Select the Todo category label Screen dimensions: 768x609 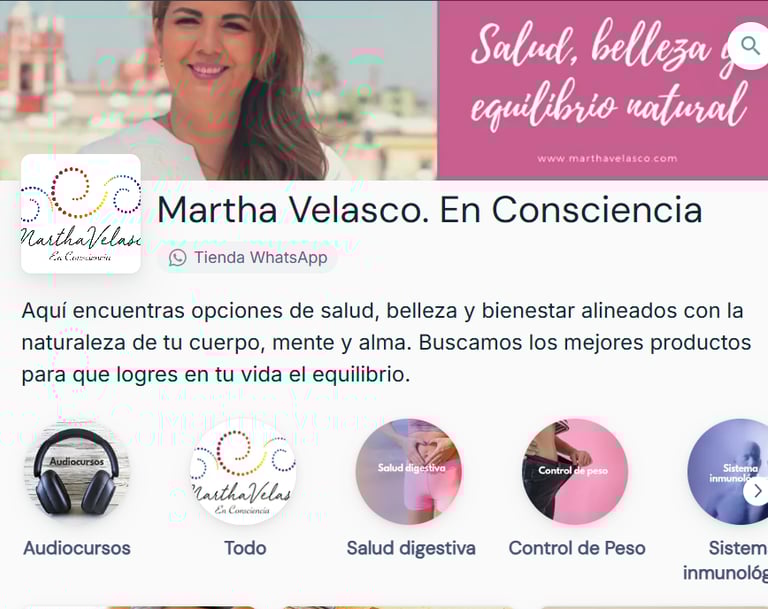click(245, 548)
